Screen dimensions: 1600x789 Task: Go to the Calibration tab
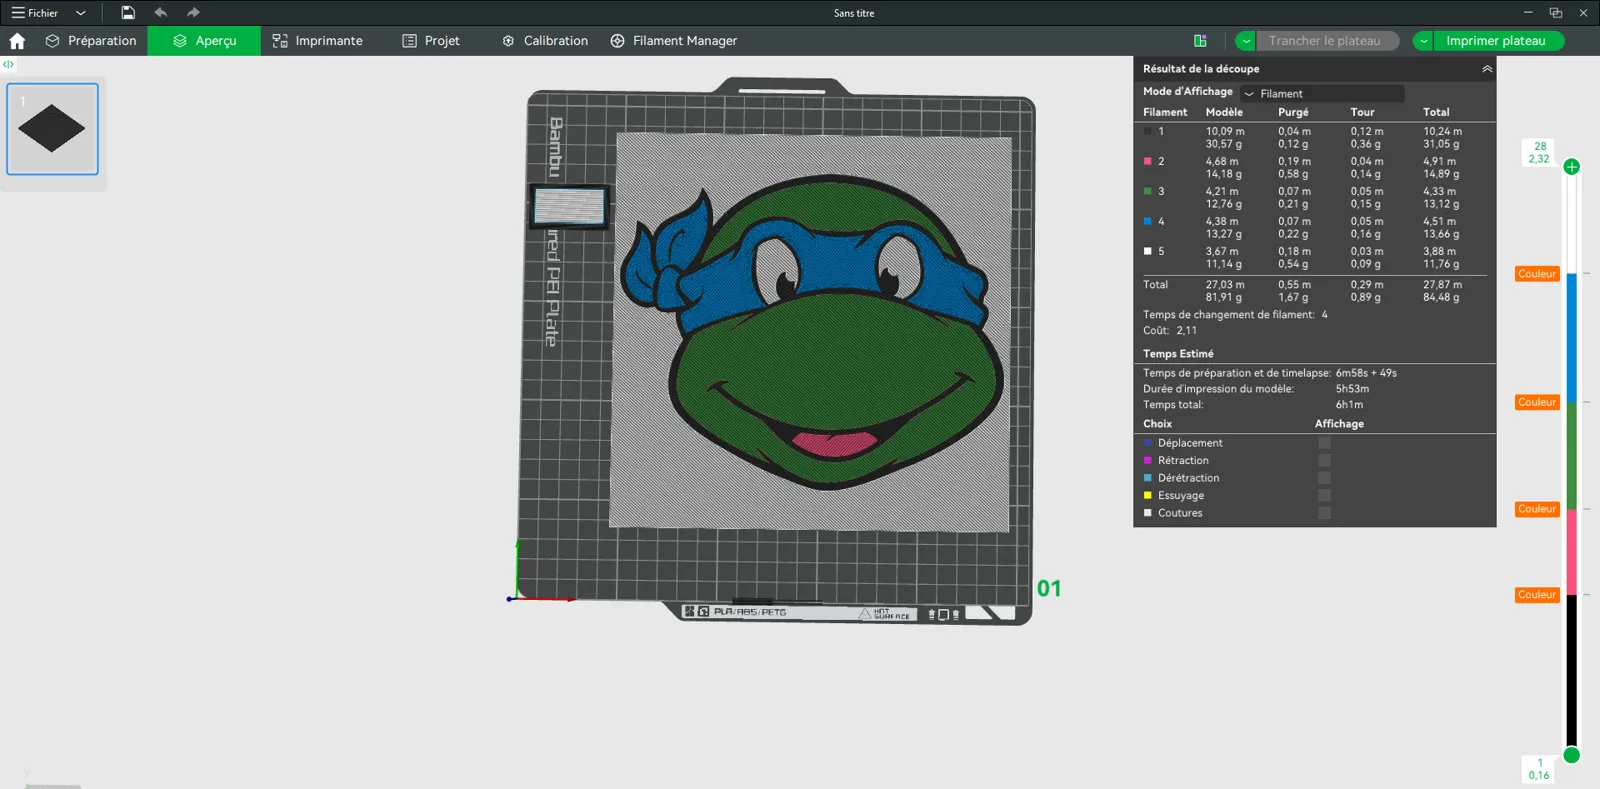click(545, 41)
